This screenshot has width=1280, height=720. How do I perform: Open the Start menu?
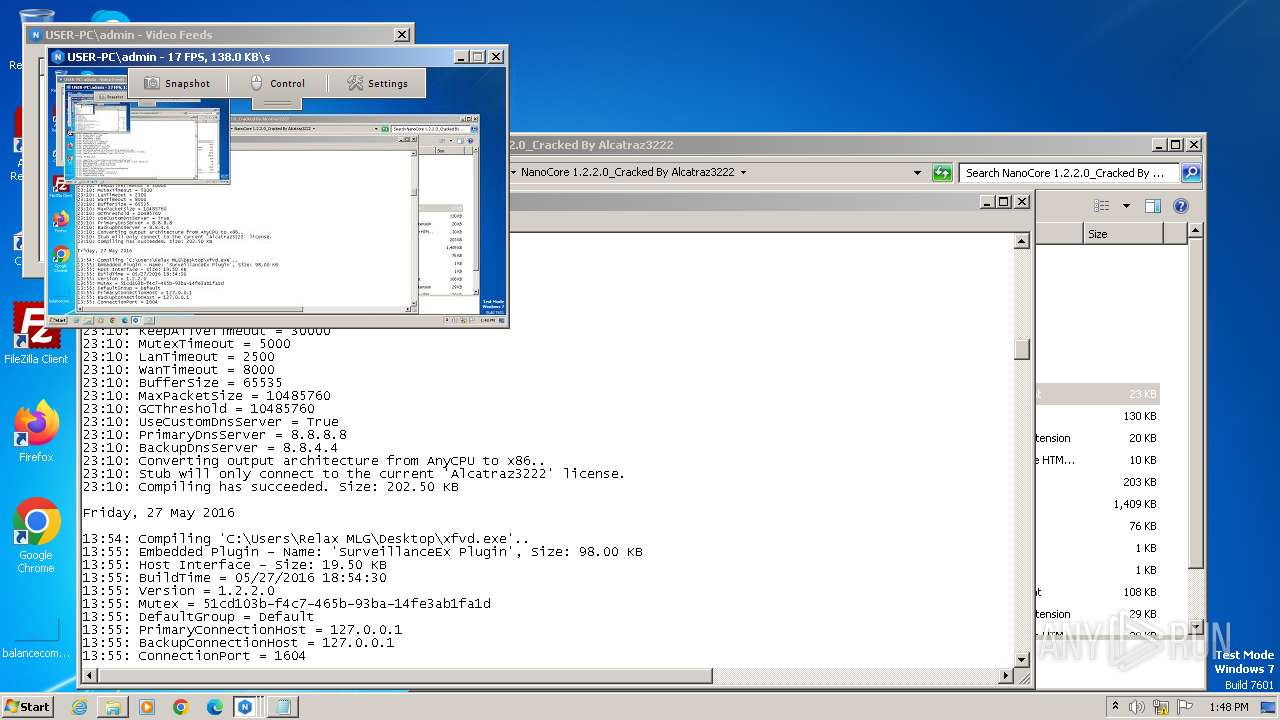[x=27, y=706]
